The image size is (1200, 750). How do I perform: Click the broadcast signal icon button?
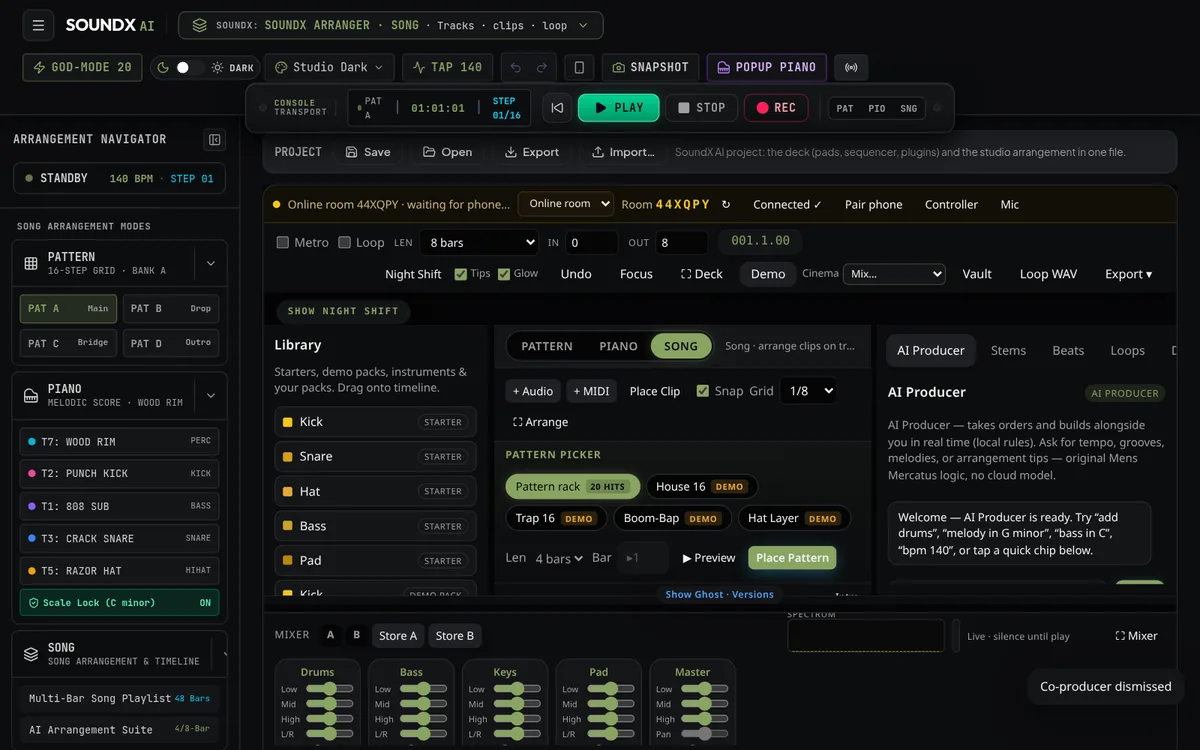pyautogui.click(x=851, y=67)
